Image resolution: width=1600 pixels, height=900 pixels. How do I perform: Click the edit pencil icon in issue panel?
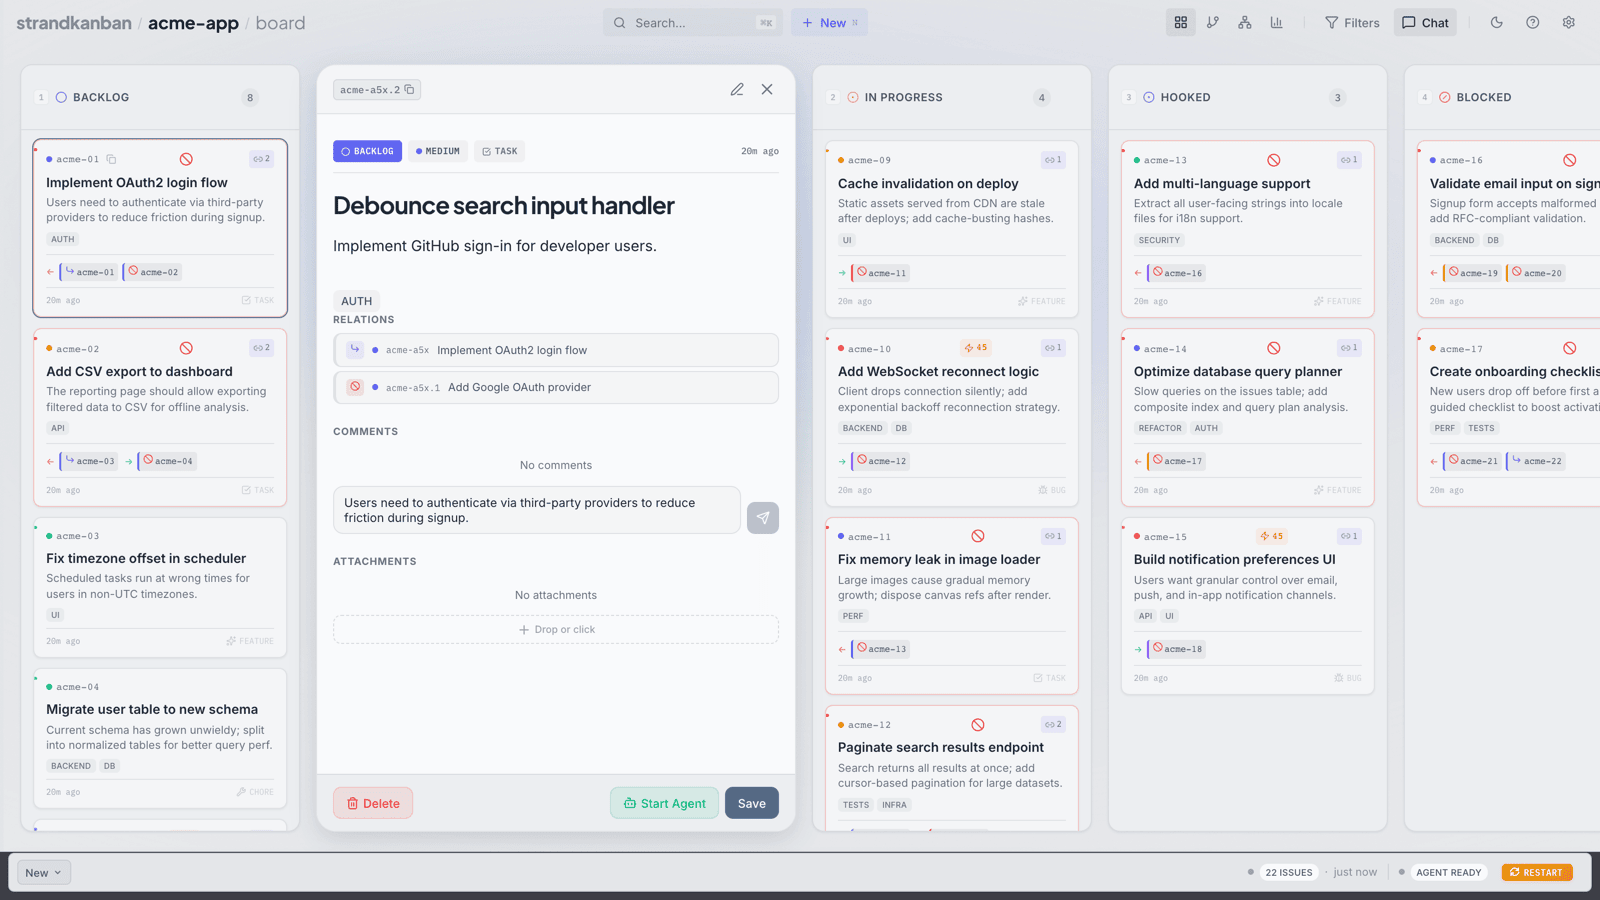click(737, 90)
